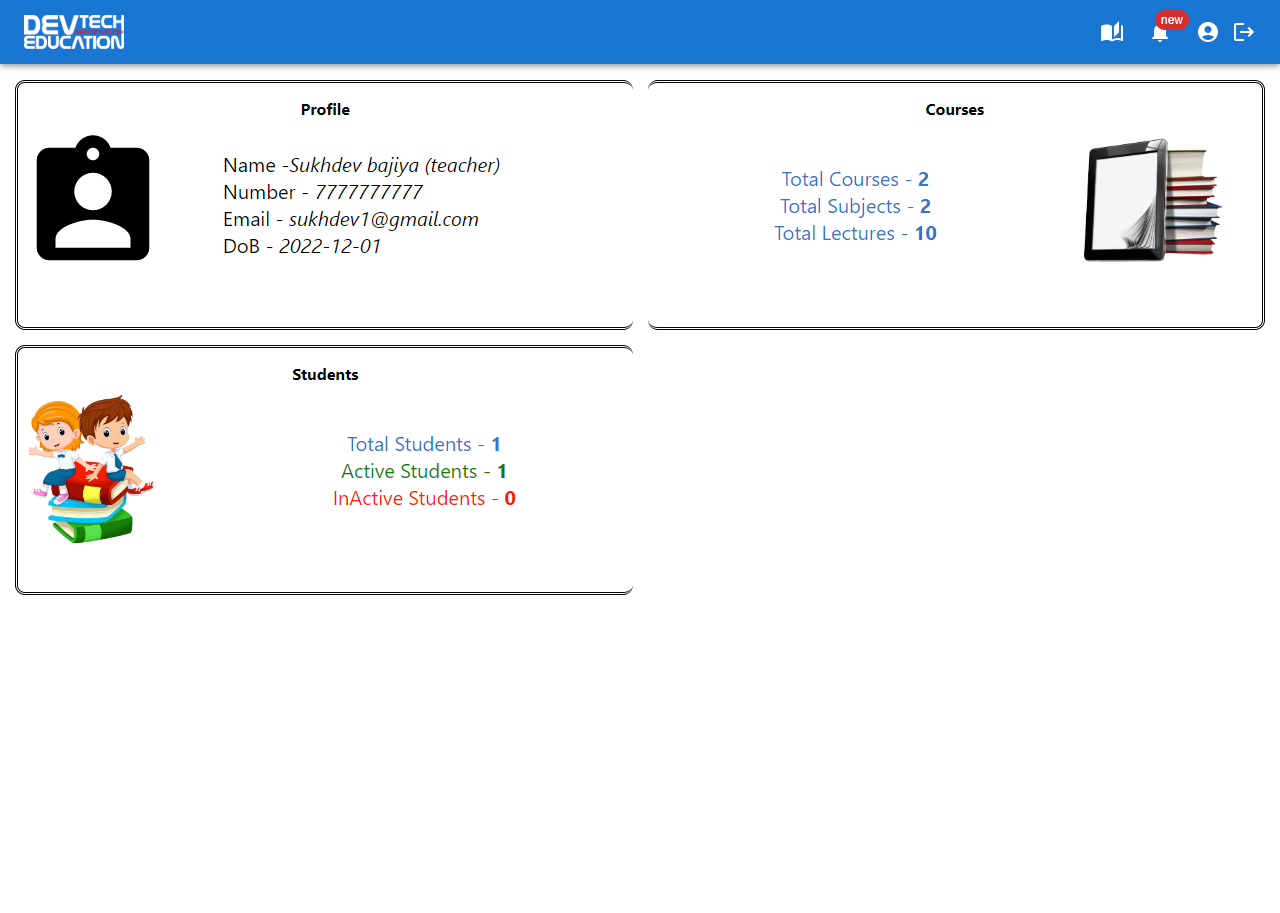Image resolution: width=1280 pixels, height=913 pixels.
Task: Click 'Total Subjects - 2' line
Action: point(855,206)
